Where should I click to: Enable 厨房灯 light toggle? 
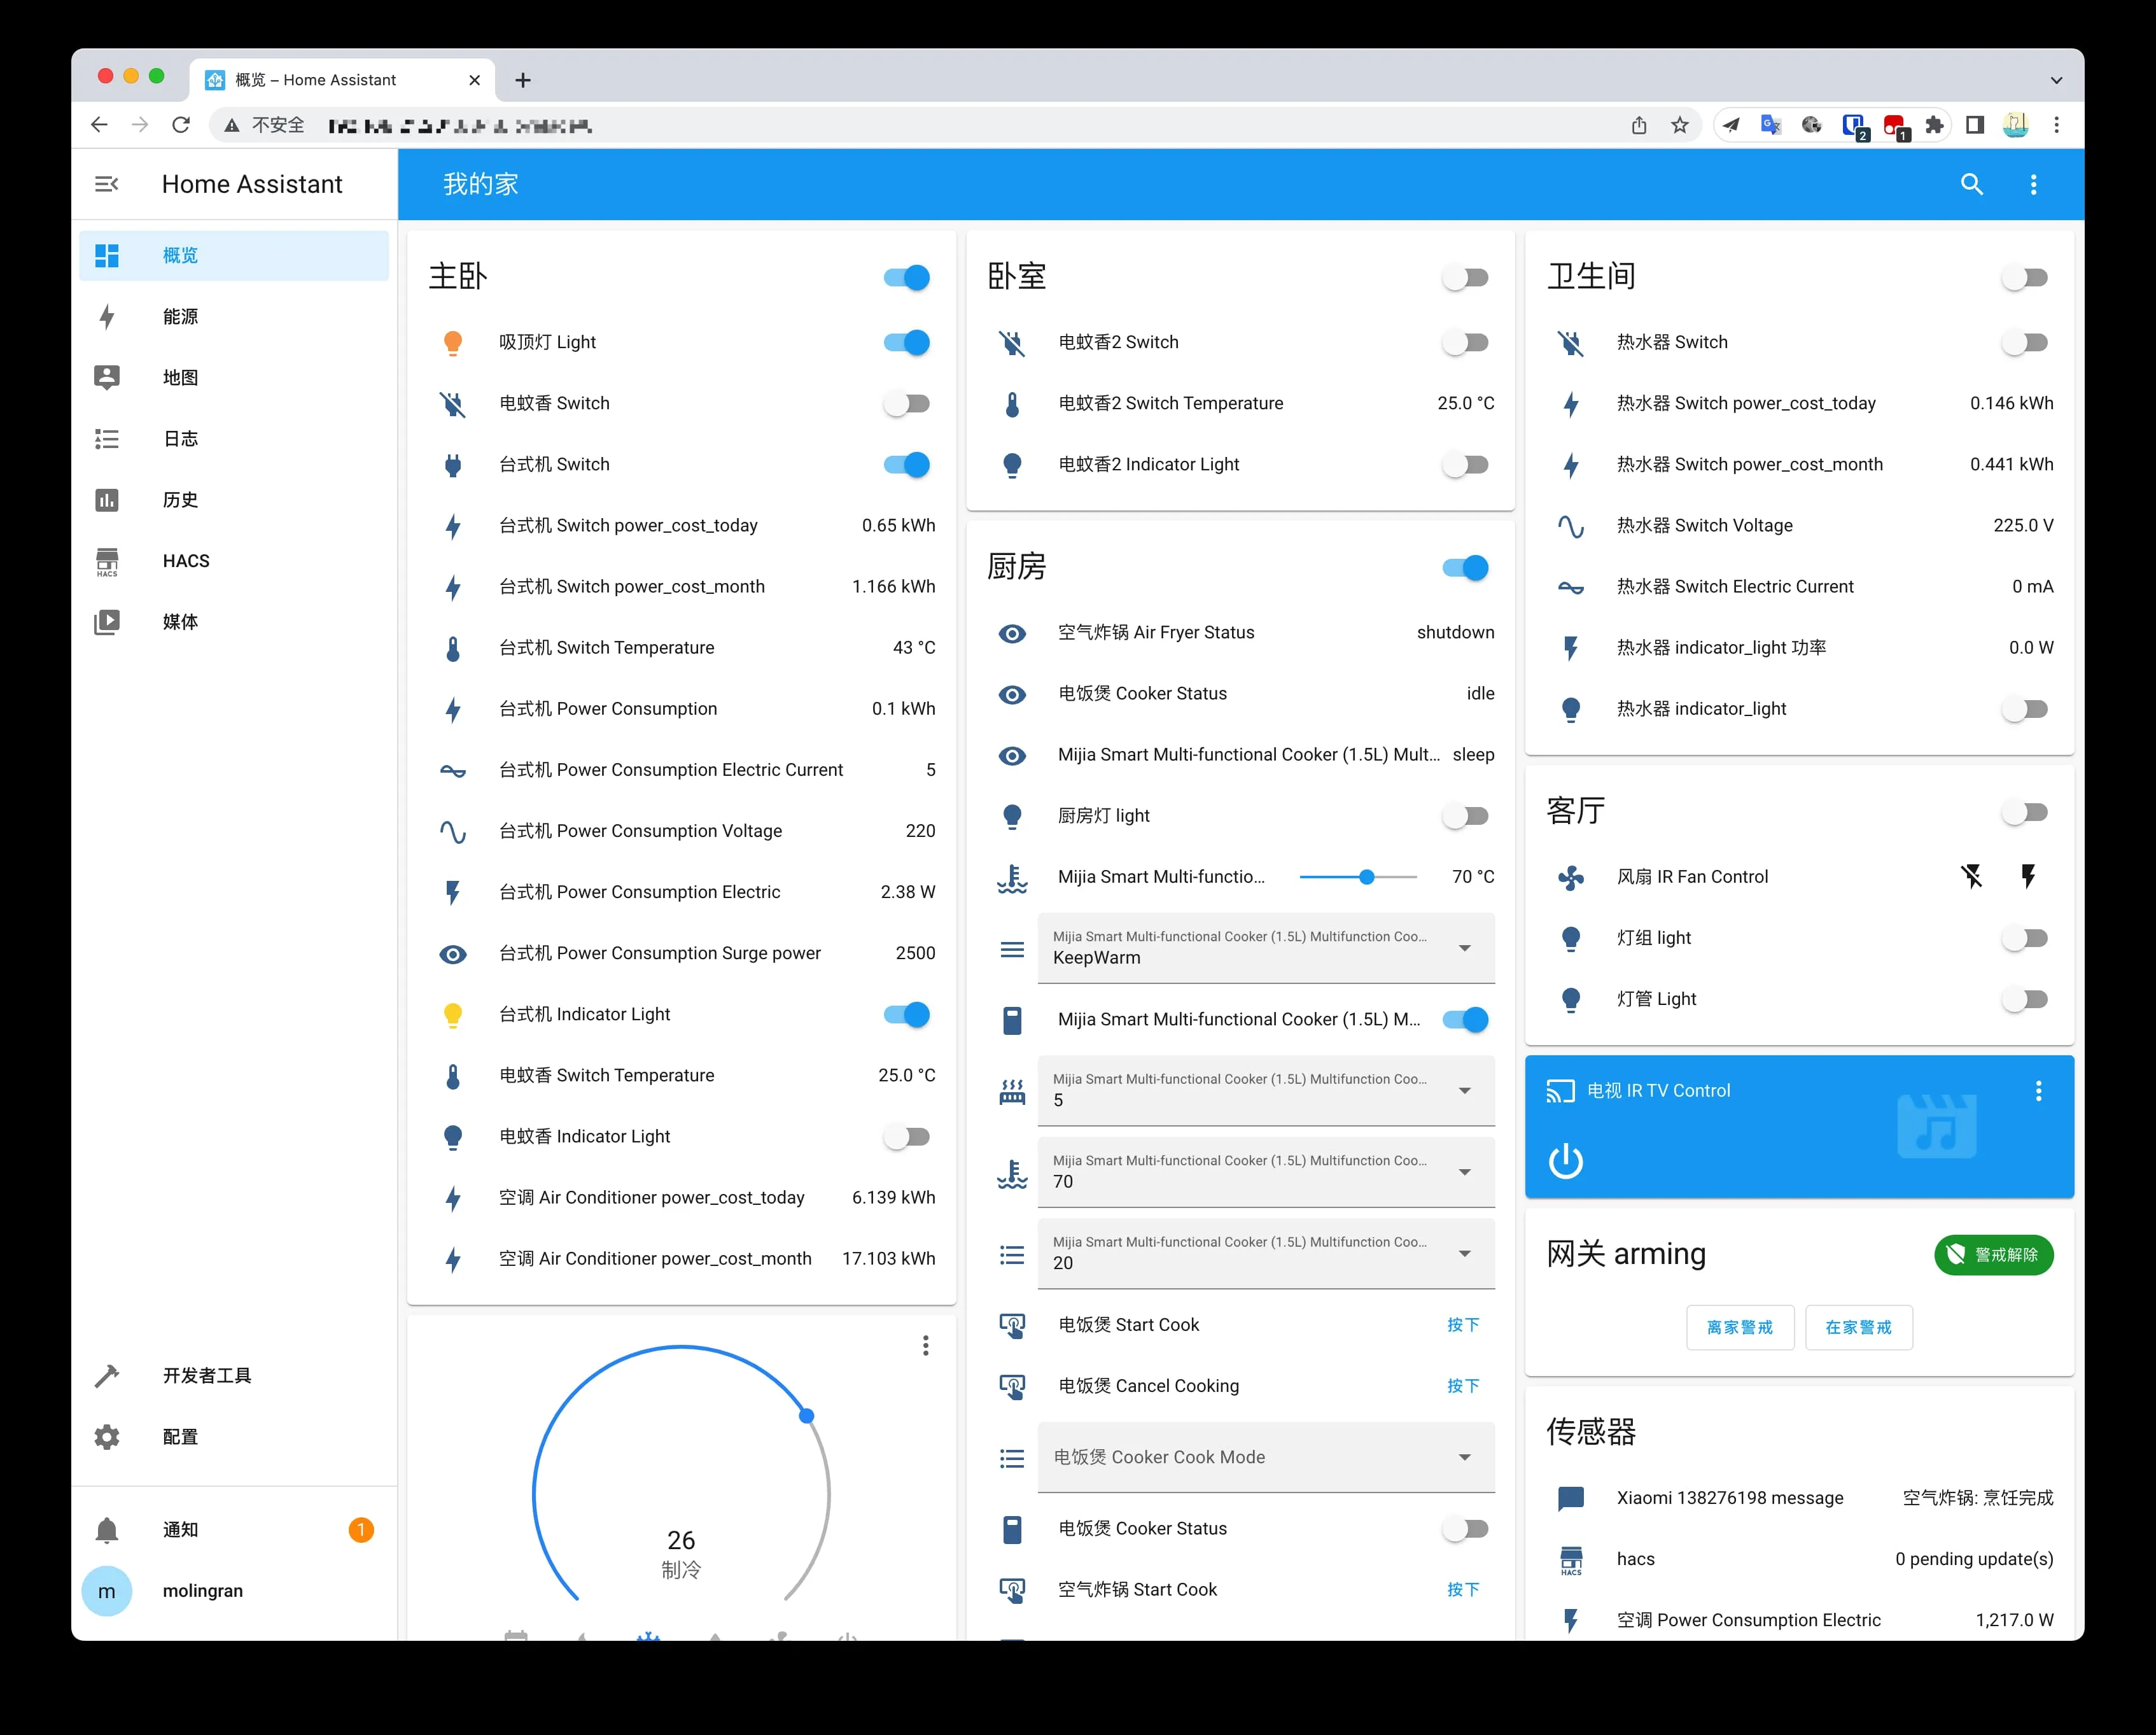tap(1465, 815)
